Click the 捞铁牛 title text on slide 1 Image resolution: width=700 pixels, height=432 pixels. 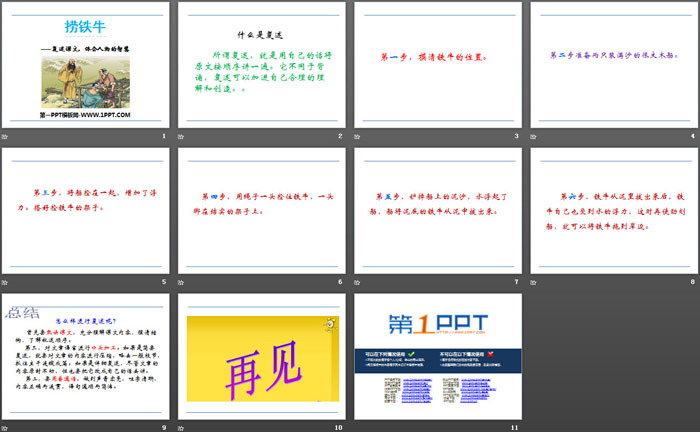pyautogui.click(x=85, y=27)
